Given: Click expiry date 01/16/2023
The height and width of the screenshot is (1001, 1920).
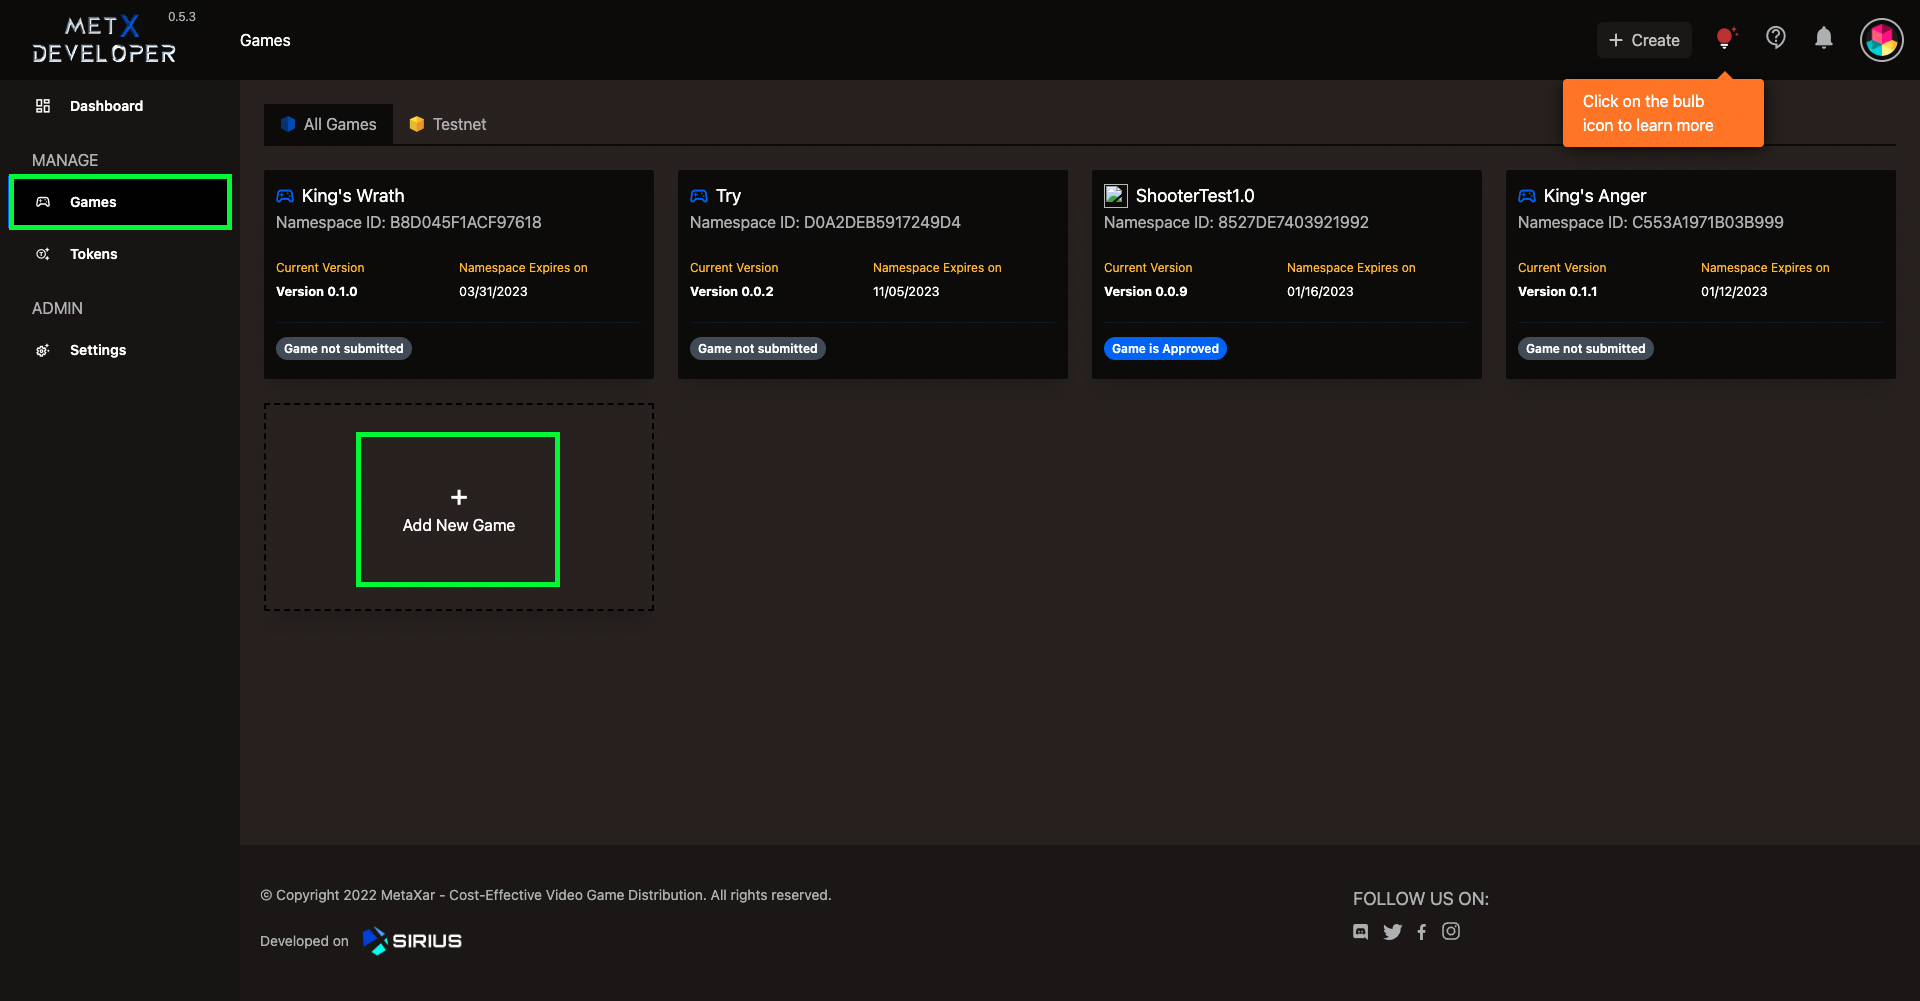Looking at the screenshot, I should tap(1320, 292).
